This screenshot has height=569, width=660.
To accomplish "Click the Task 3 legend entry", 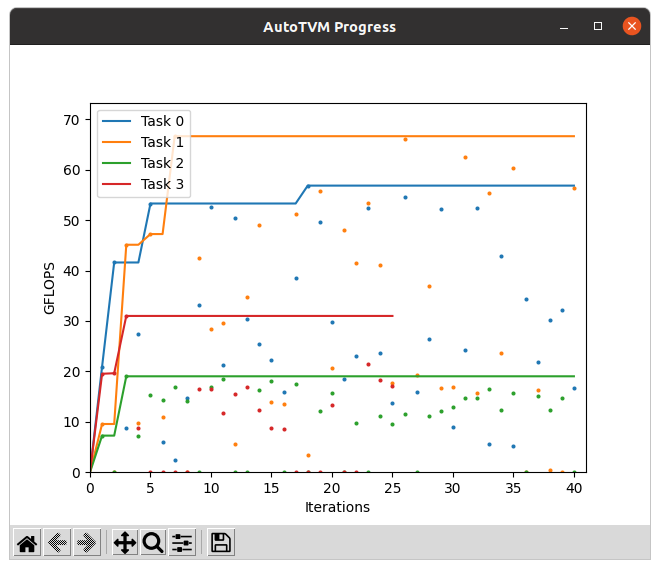I will 143,184.
